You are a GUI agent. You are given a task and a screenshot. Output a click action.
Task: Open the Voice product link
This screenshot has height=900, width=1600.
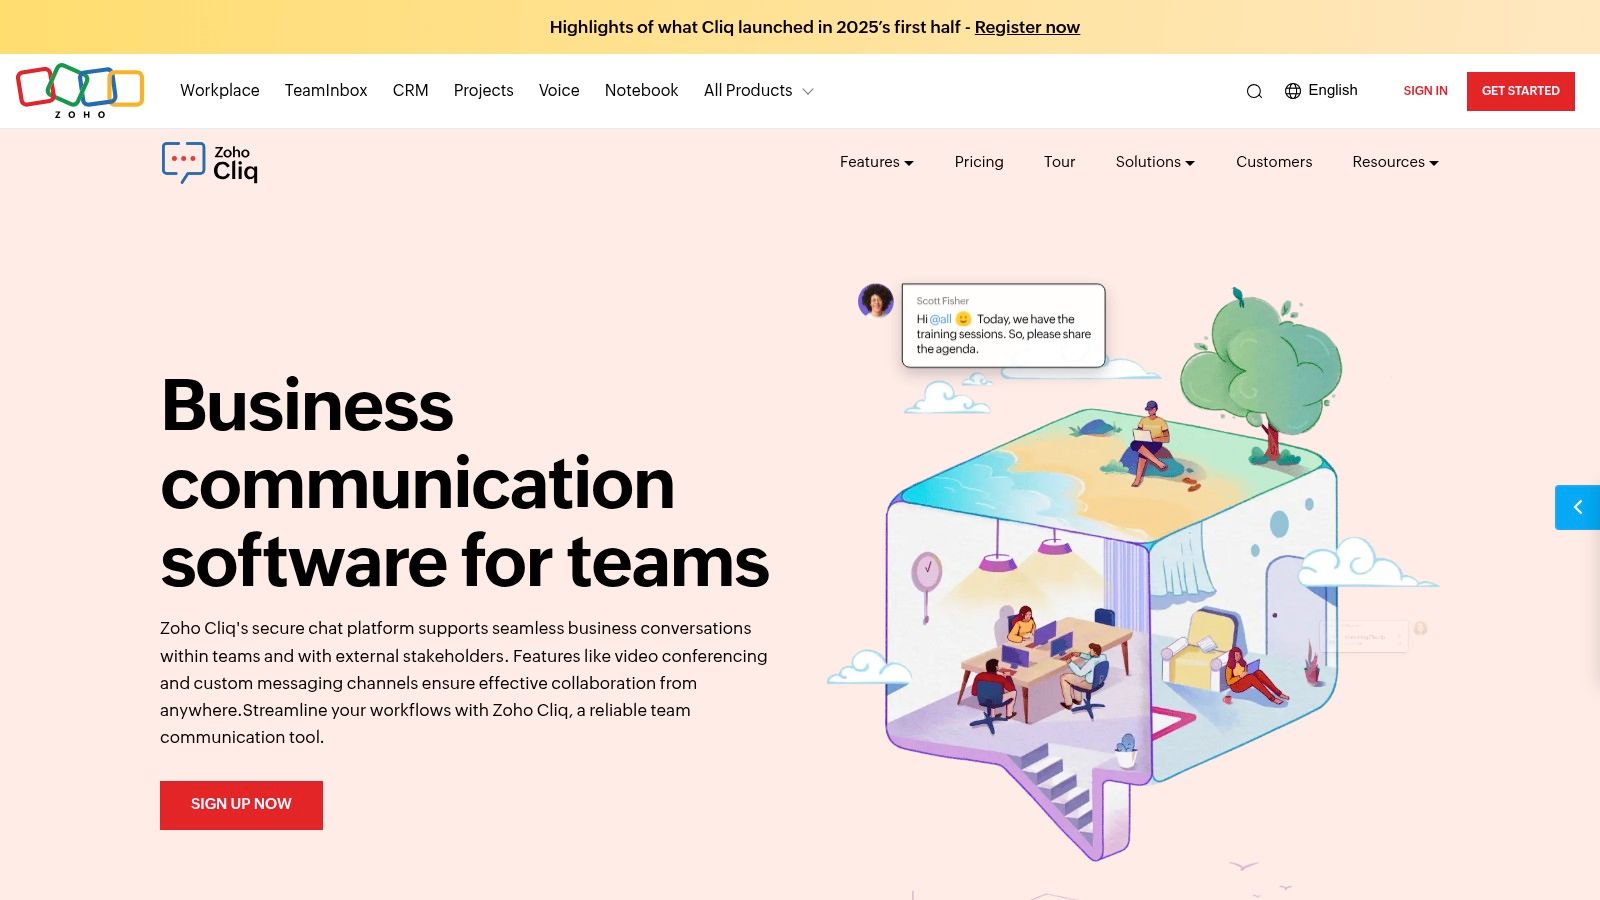click(559, 90)
